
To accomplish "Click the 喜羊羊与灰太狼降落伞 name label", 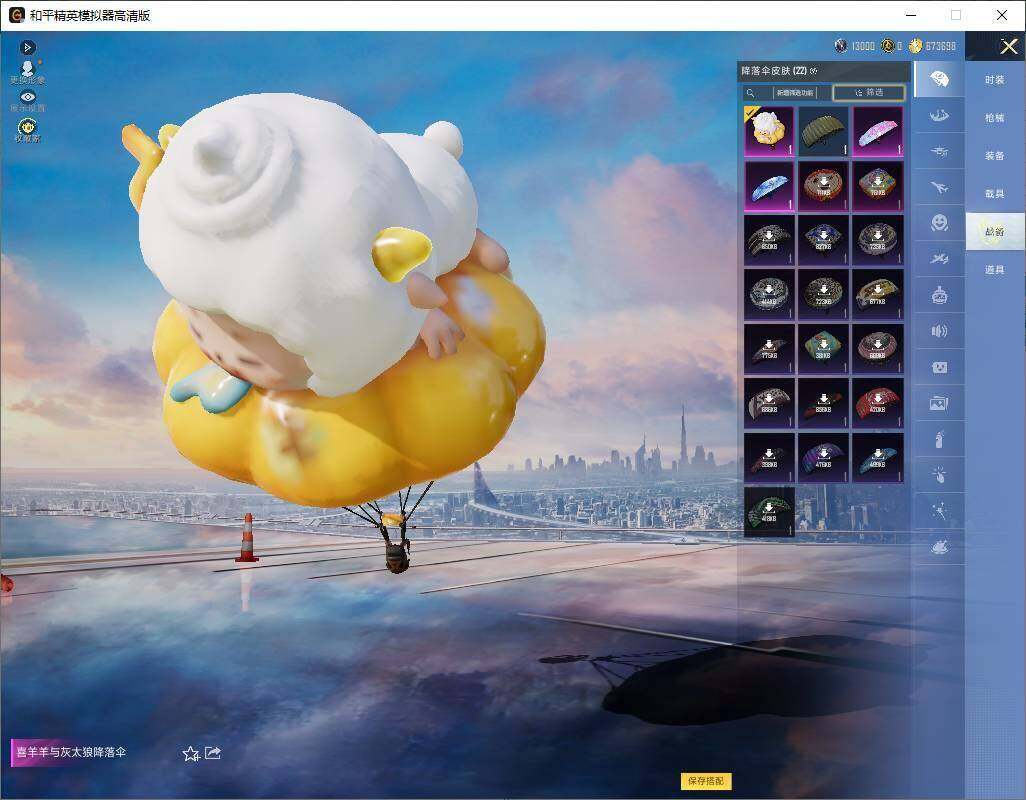I will (x=71, y=752).
